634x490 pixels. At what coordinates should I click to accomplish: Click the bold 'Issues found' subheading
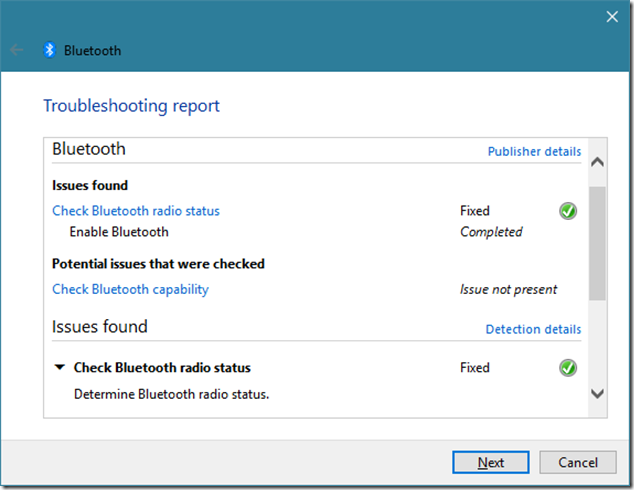click(x=90, y=186)
